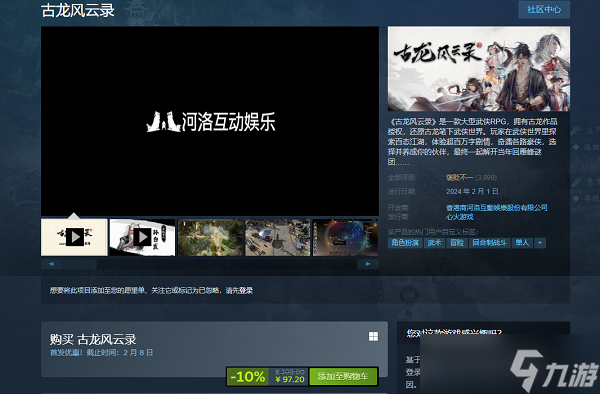Viewport: 600px width, 394px height.
Task: Open publisher link 心火游戏
Action: [460, 217]
